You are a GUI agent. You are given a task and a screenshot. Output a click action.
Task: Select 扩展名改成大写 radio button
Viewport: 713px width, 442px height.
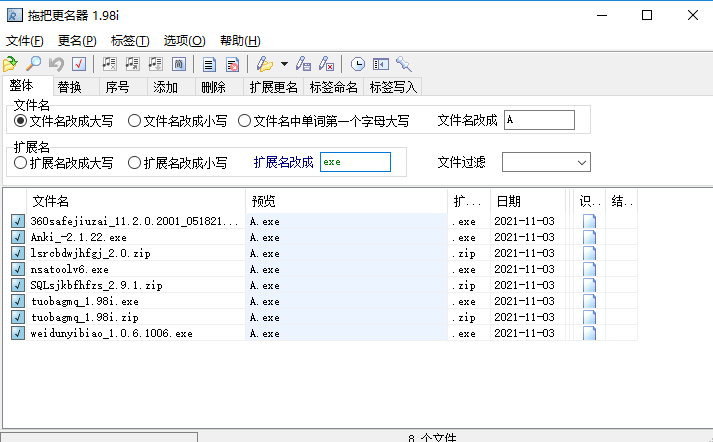pos(20,163)
